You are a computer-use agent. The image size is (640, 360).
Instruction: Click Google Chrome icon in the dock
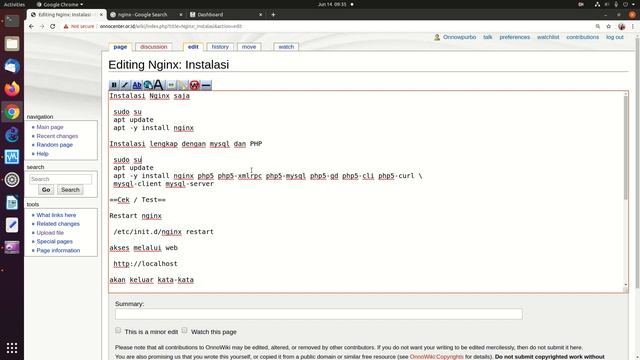pos(12,112)
